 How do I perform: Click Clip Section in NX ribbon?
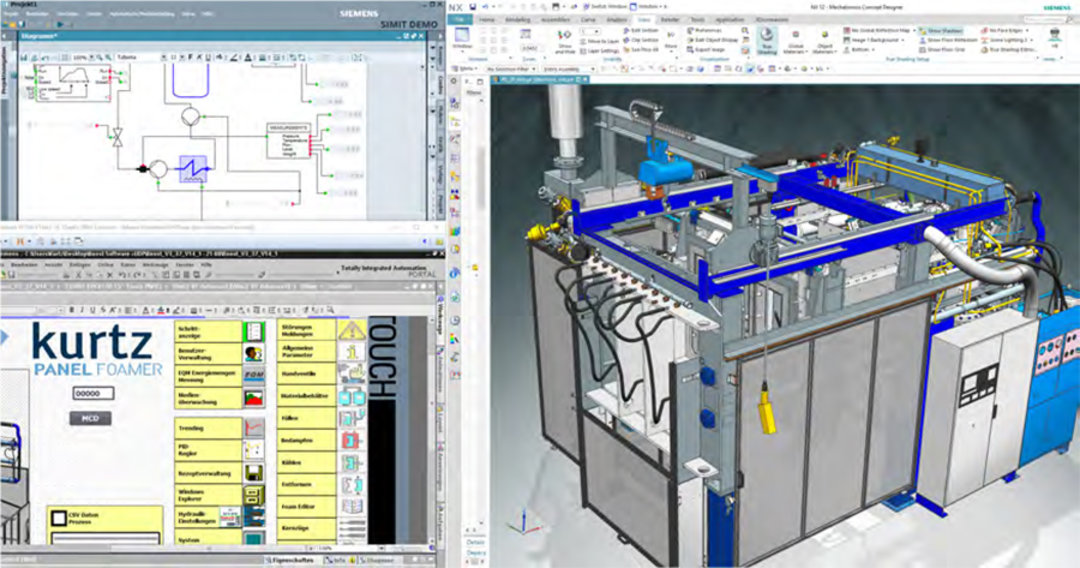[641, 41]
